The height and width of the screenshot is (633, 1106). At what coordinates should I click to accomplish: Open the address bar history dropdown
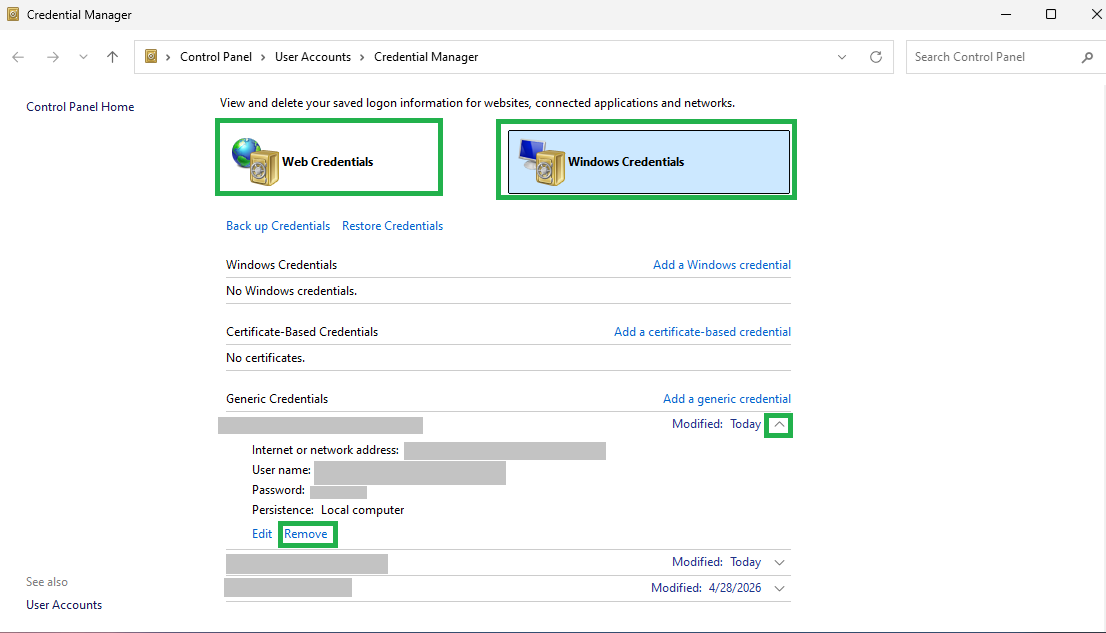click(x=841, y=57)
